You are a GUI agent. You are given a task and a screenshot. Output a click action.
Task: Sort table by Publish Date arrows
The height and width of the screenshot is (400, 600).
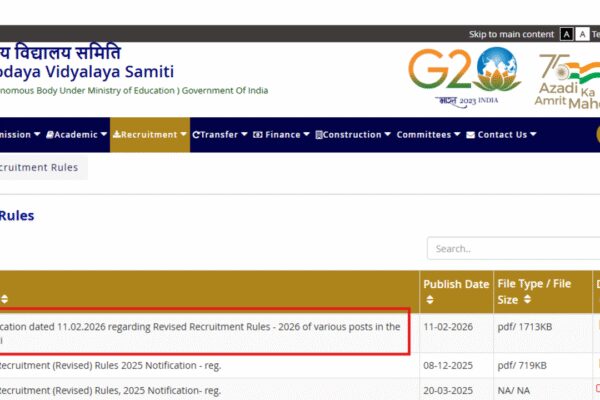pyautogui.click(x=430, y=300)
